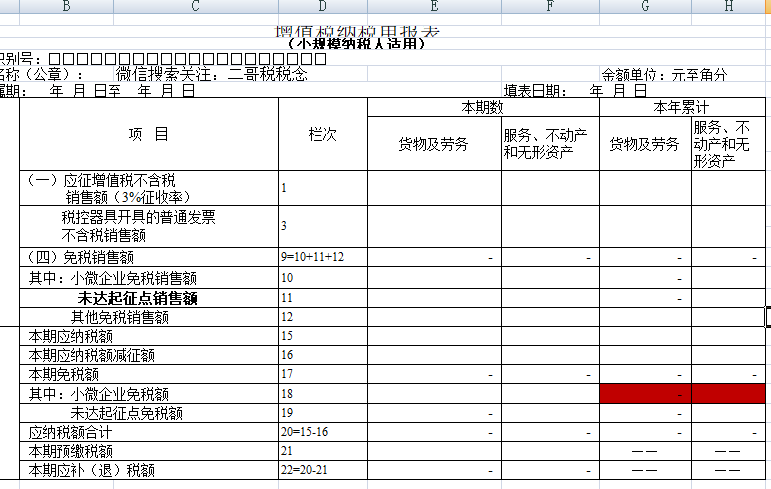771x489 pixels.
Task: Click '金额单位:元至角分' text
Action: pos(664,75)
